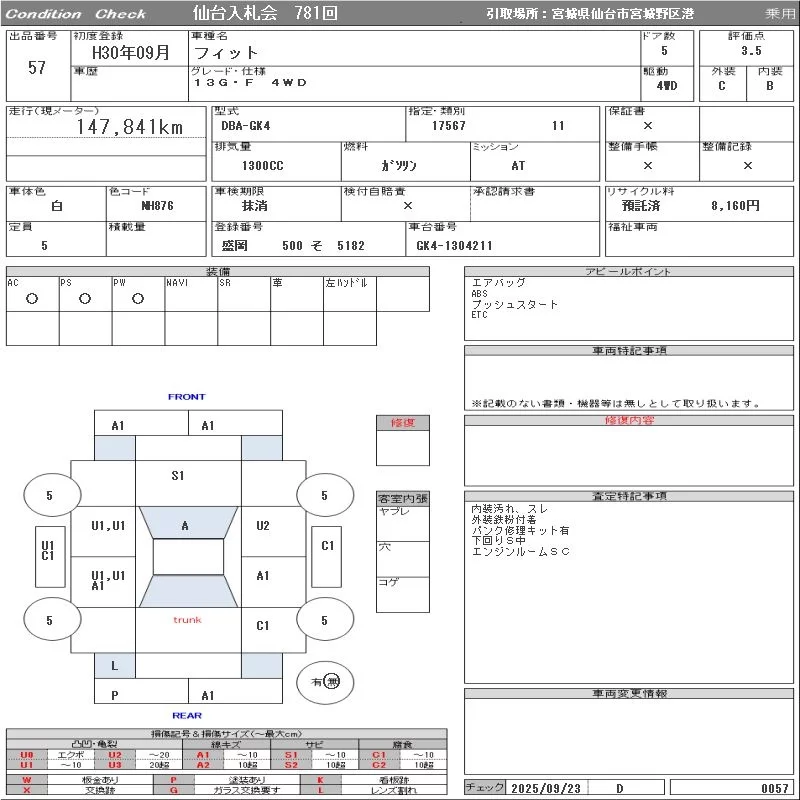Screen dimensions: 800x800
Task: Click the spare tire 有/無 circle indicator
Action: tap(326, 681)
